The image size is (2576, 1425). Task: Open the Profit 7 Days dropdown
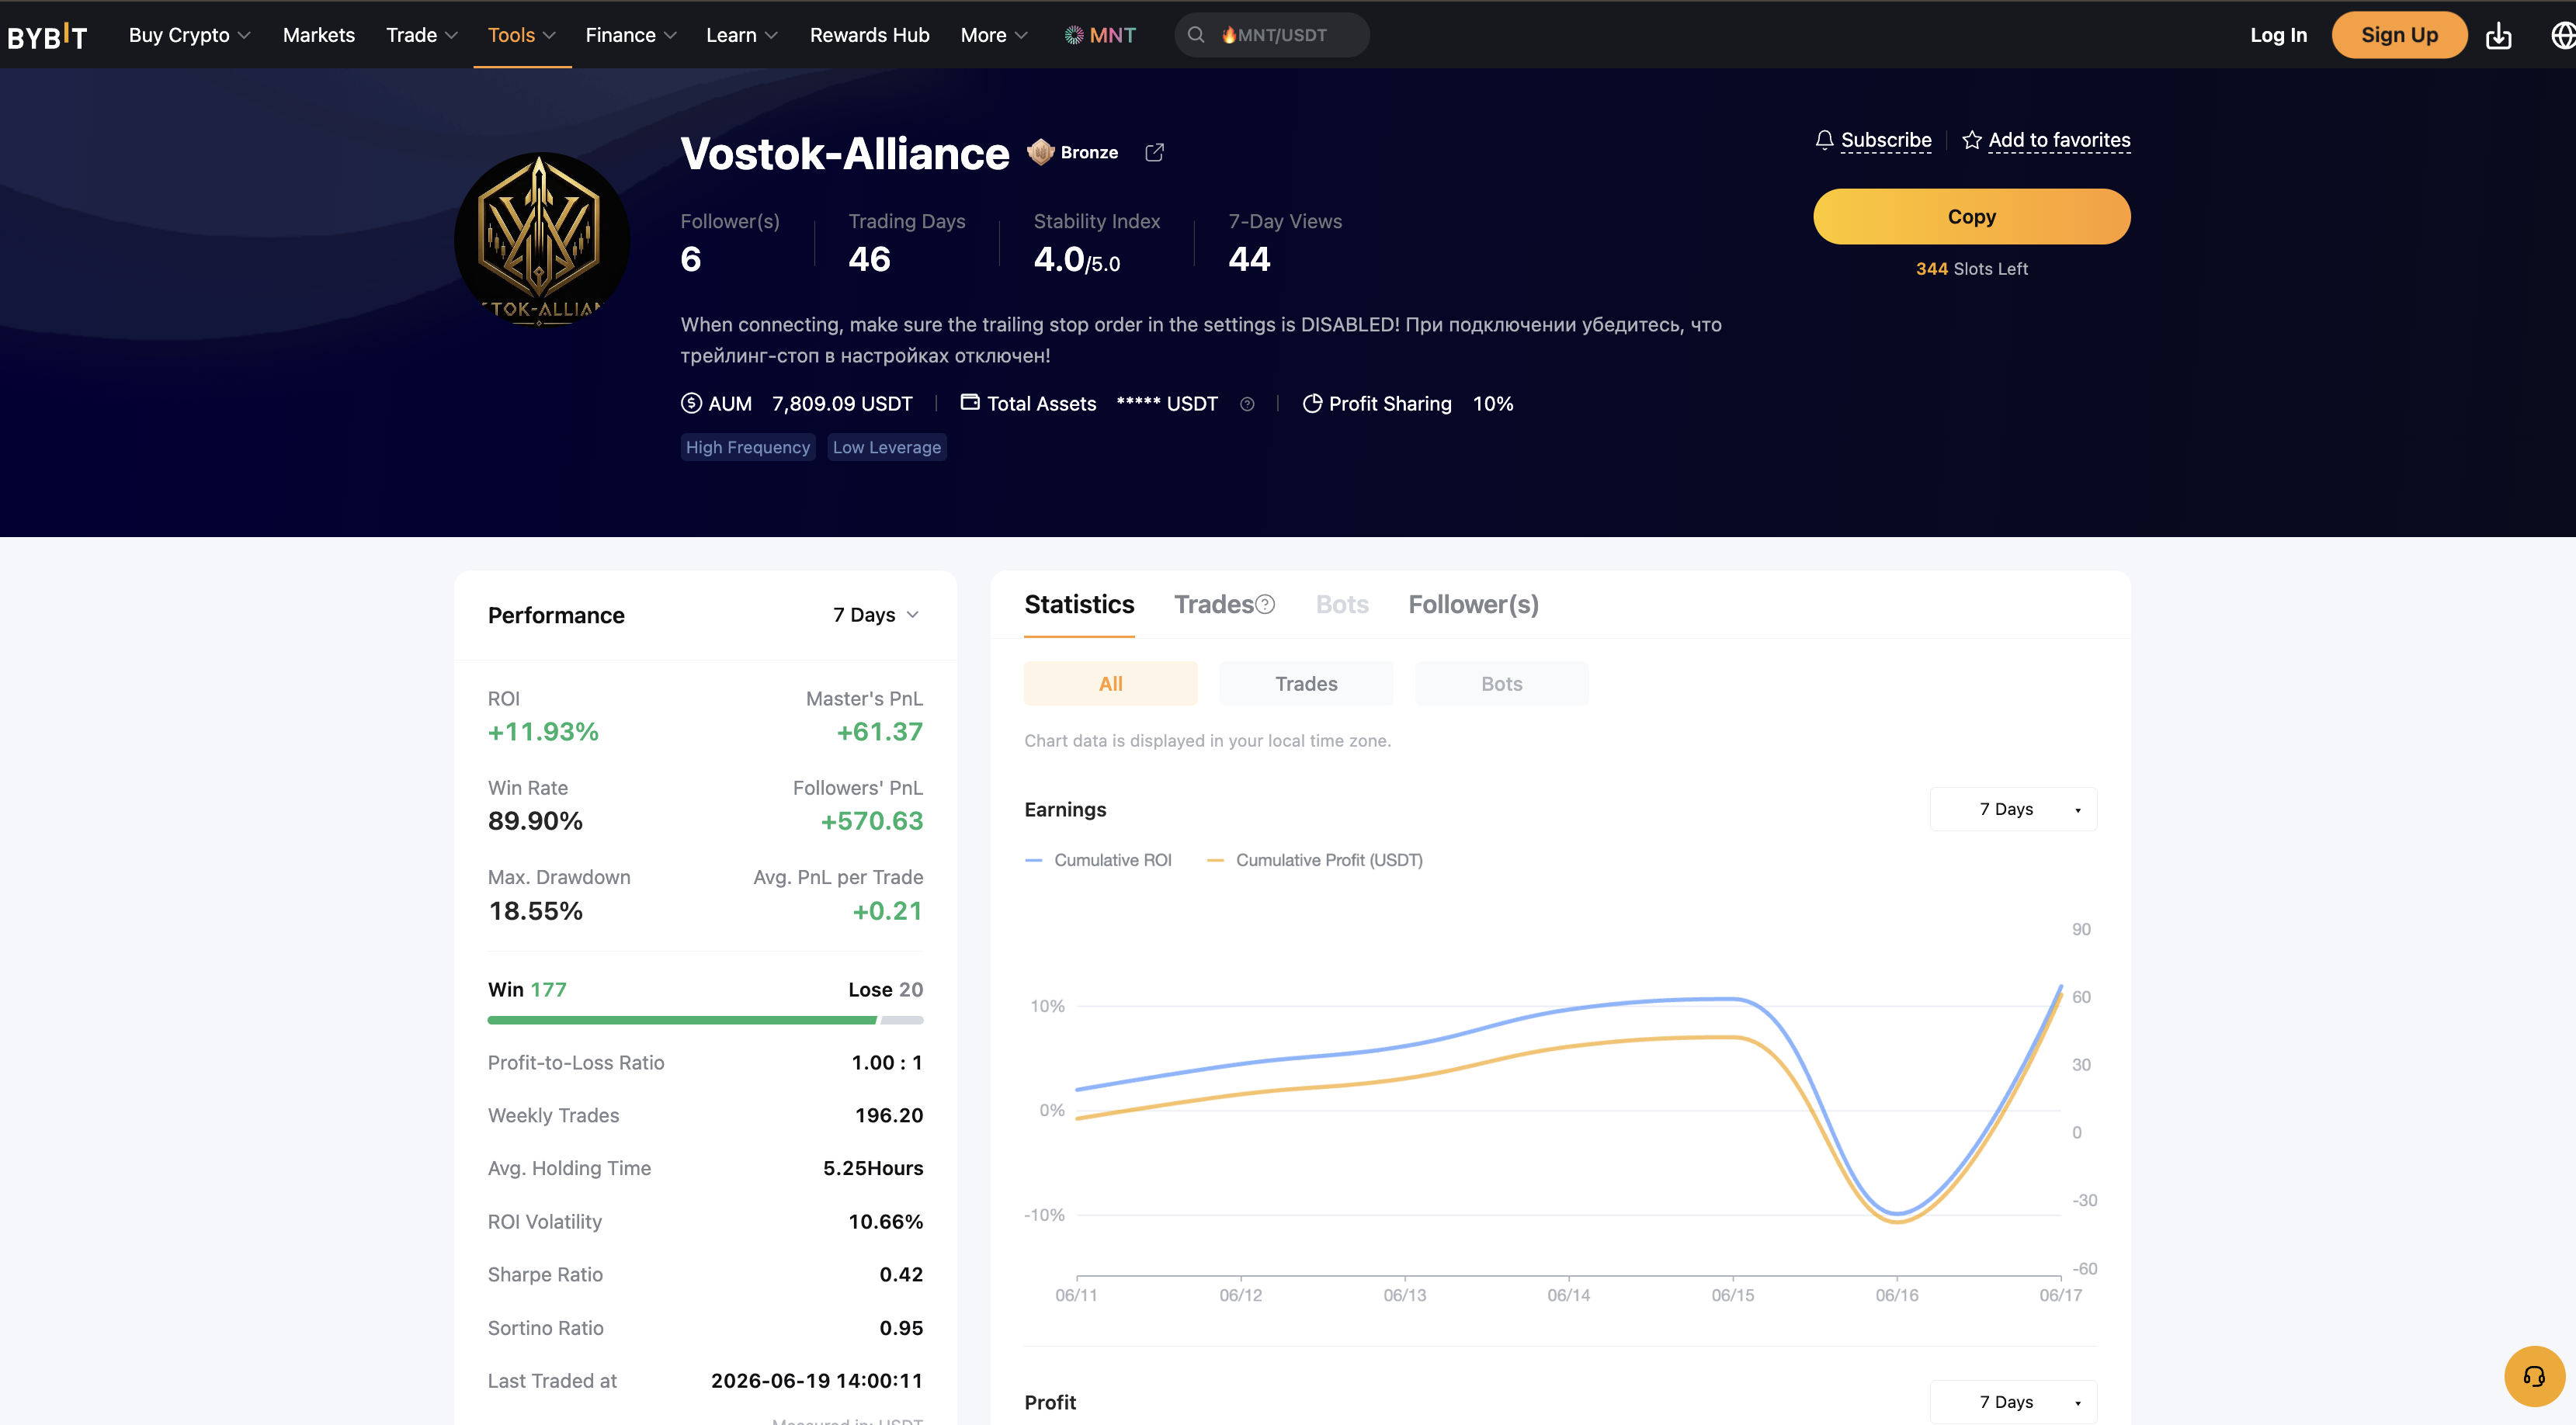2013,1402
